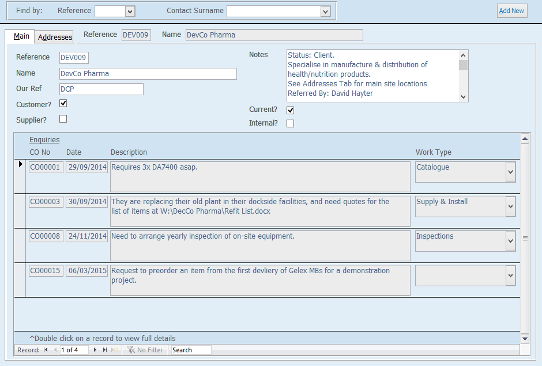Viewport: 542px width, 366px height.
Task: Toggle the Customer? checkbox
Action: (x=63, y=103)
